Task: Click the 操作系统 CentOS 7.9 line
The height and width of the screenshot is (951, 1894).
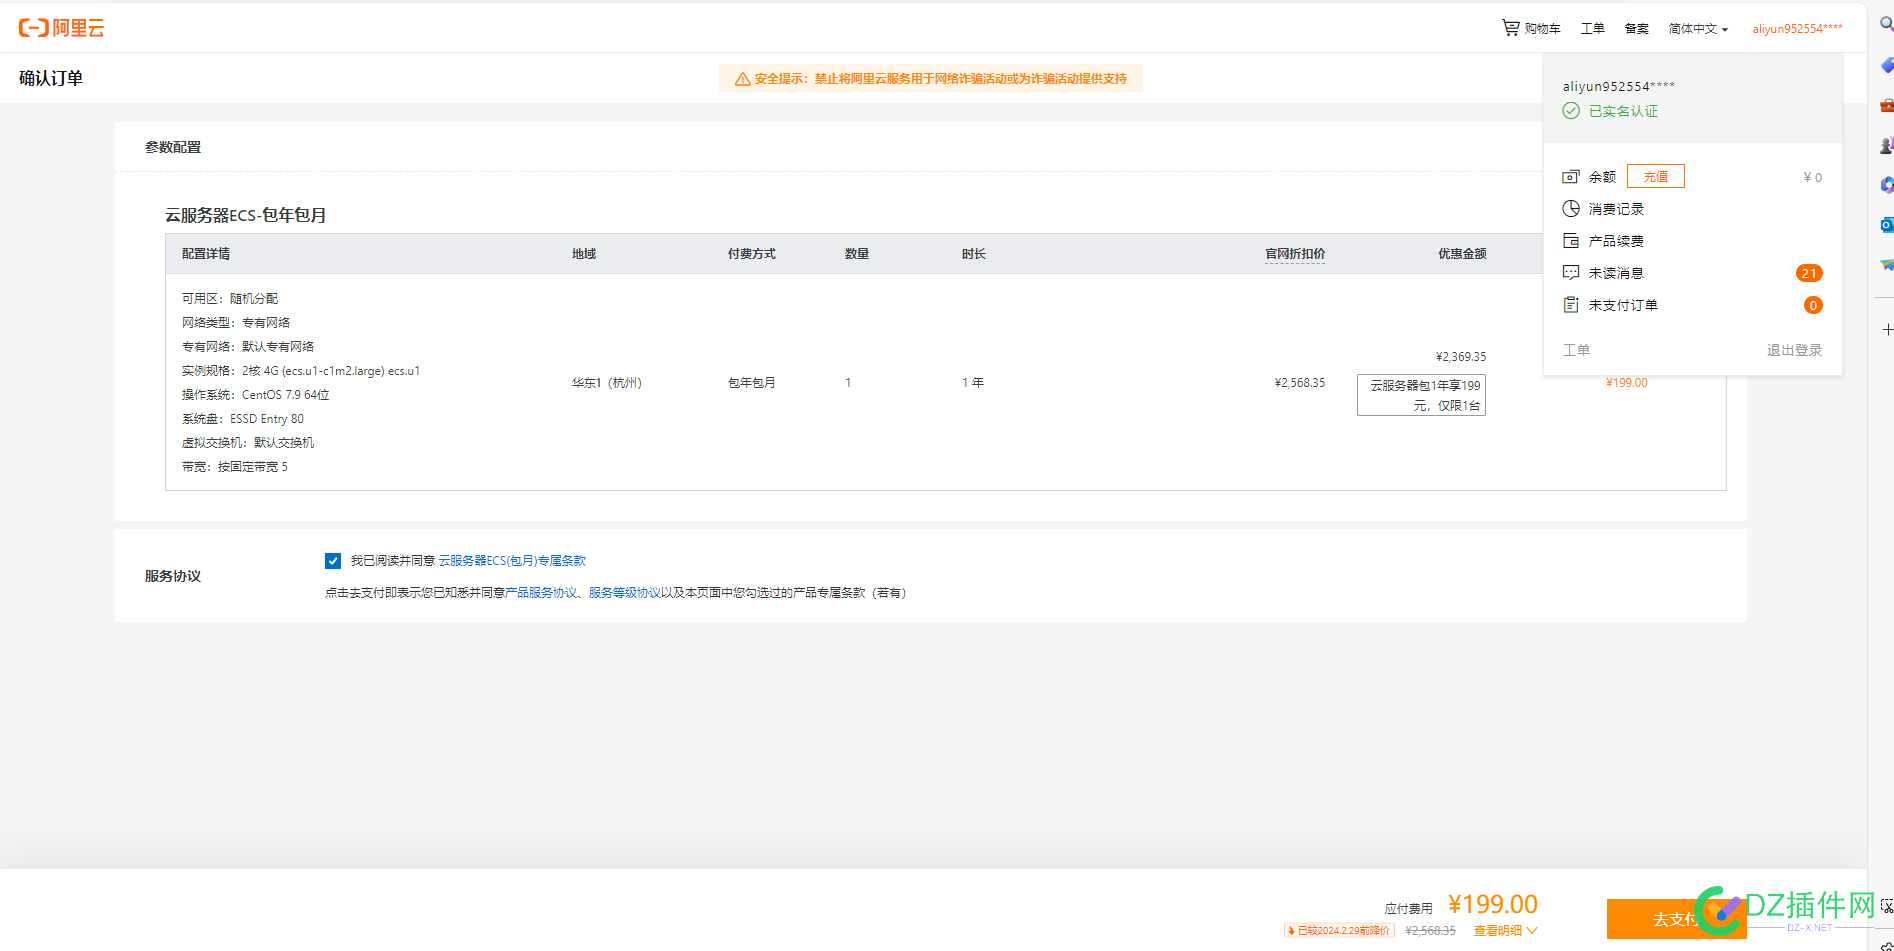Action: (255, 395)
